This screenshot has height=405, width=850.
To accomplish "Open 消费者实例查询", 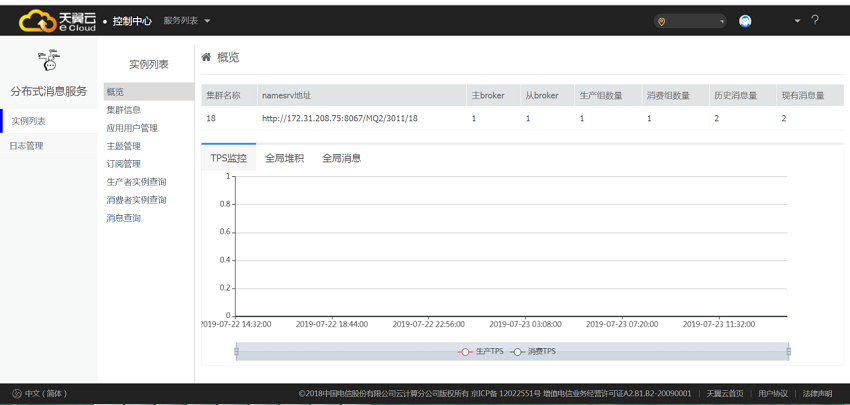I will pos(137,200).
